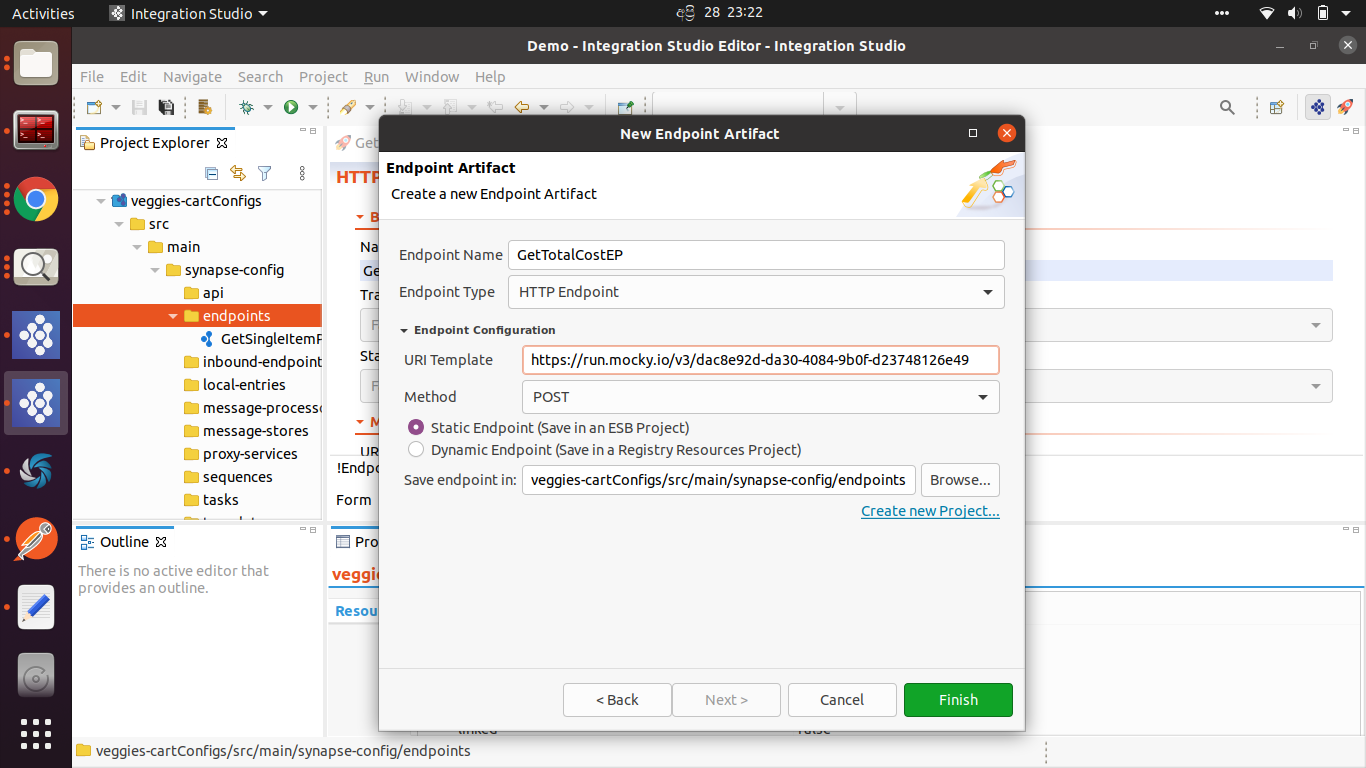Click the New wizard toolbar icon
This screenshot has height=768, width=1366.
(94, 107)
